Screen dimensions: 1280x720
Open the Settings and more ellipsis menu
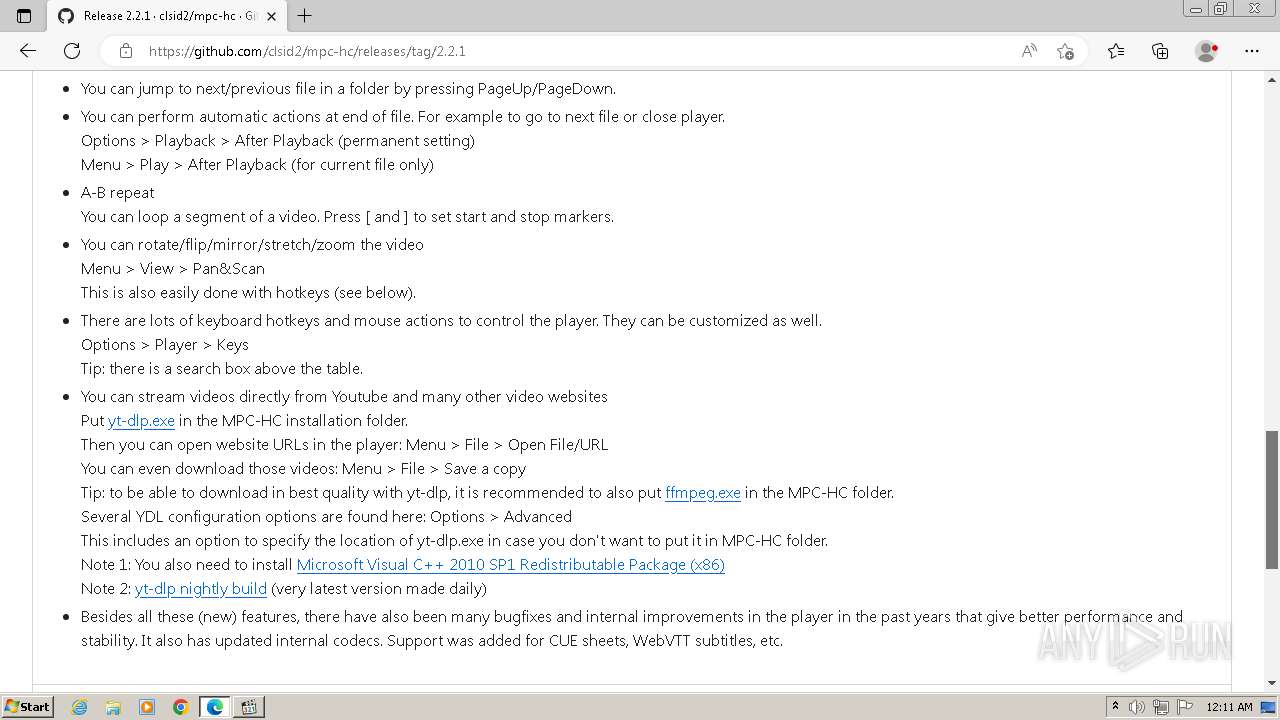[x=1252, y=51]
